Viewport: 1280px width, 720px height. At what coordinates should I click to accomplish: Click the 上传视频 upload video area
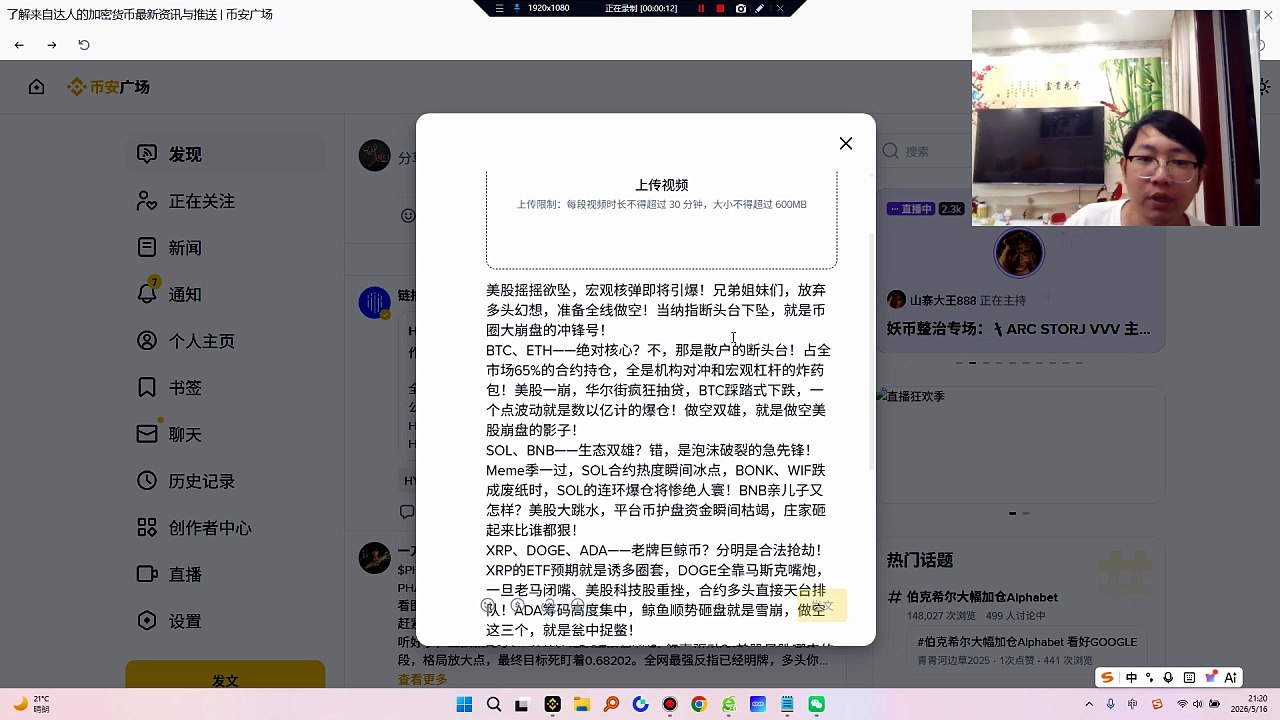662,218
